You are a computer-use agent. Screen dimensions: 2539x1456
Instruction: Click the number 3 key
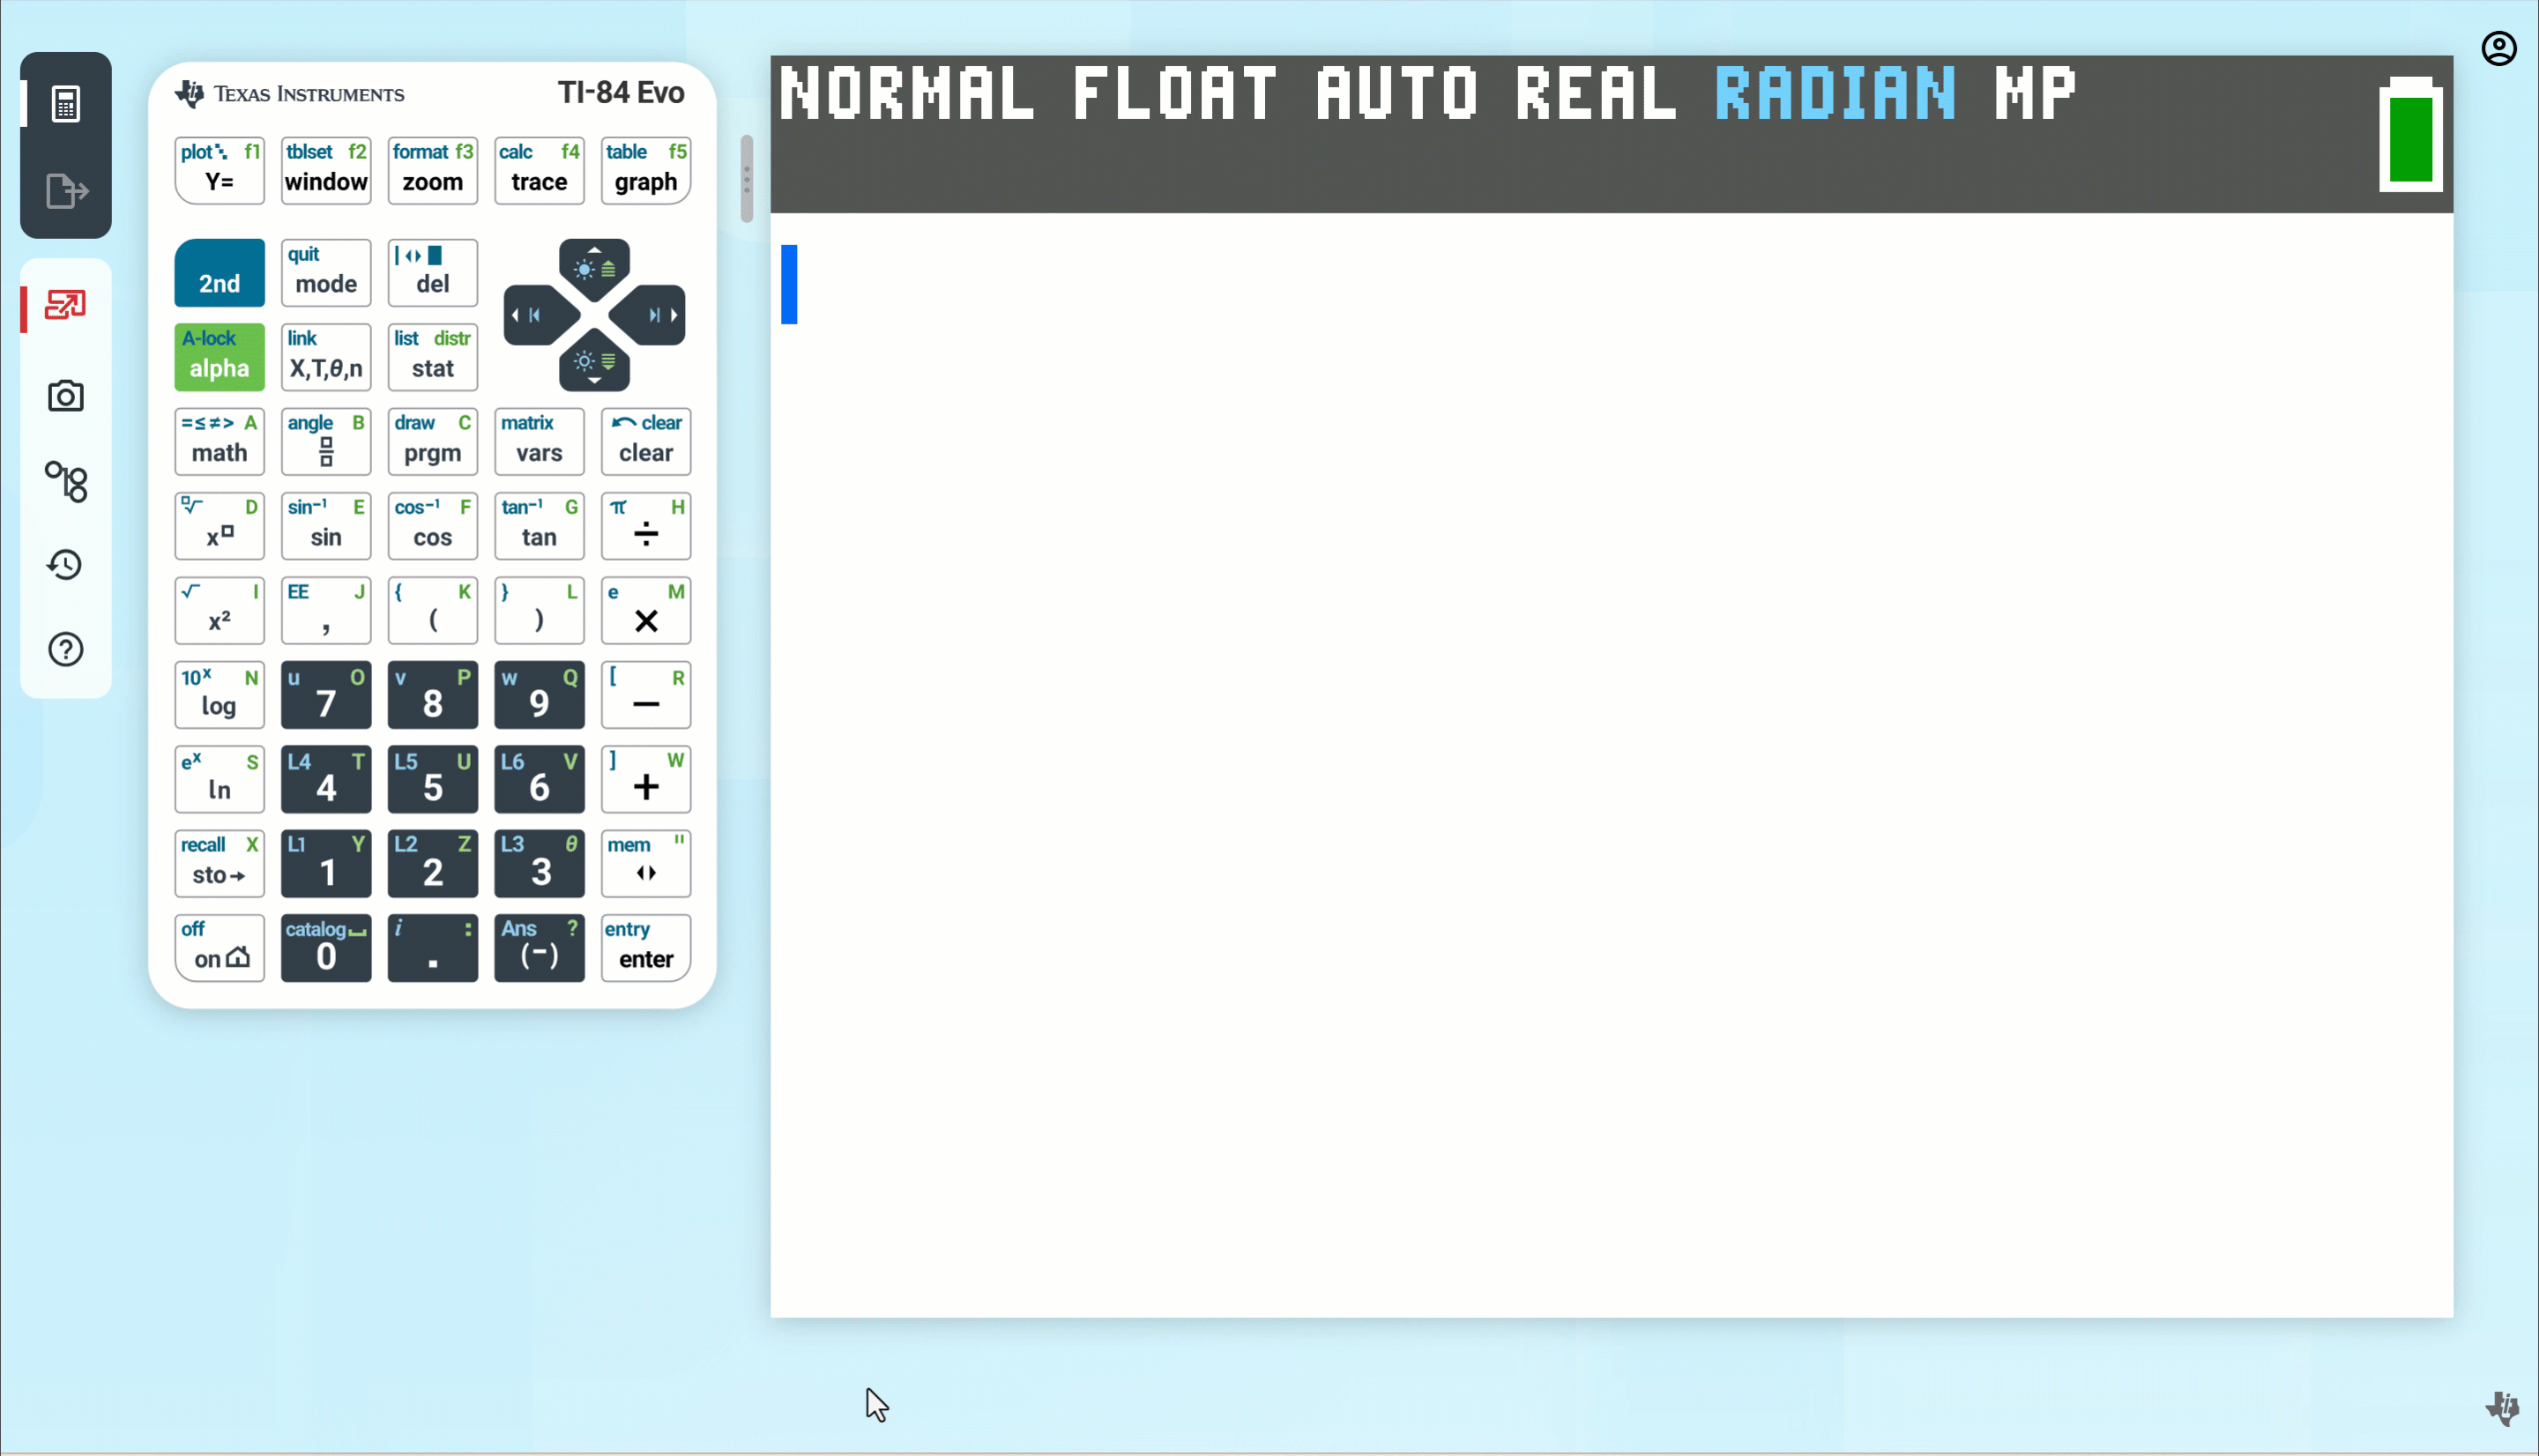539,863
